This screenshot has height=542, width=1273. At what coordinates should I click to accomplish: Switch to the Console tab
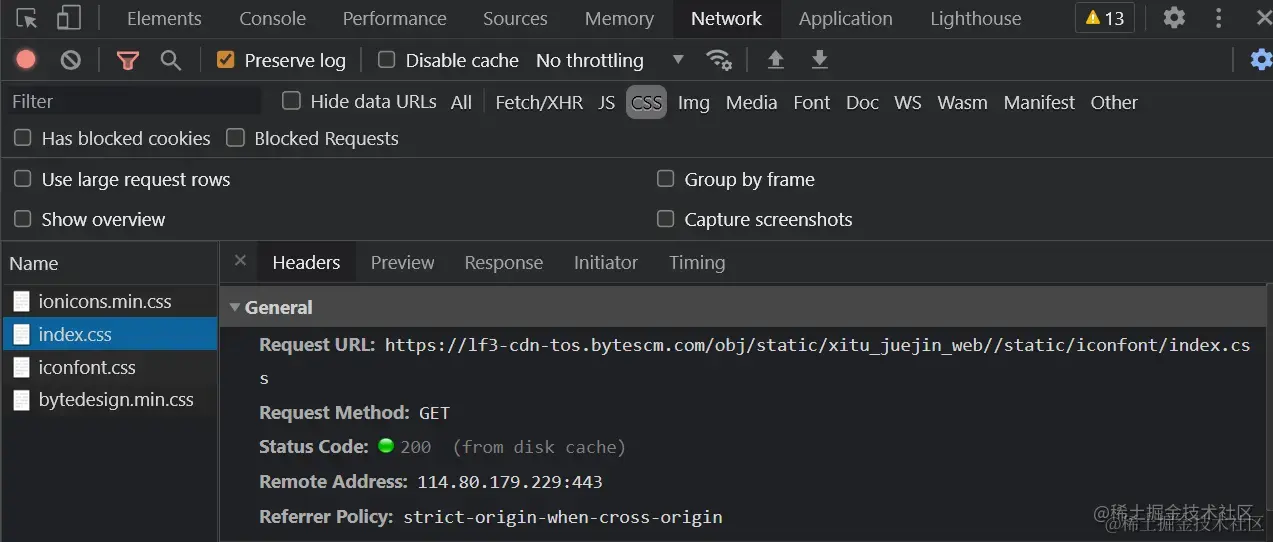click(x=273, y=19)
